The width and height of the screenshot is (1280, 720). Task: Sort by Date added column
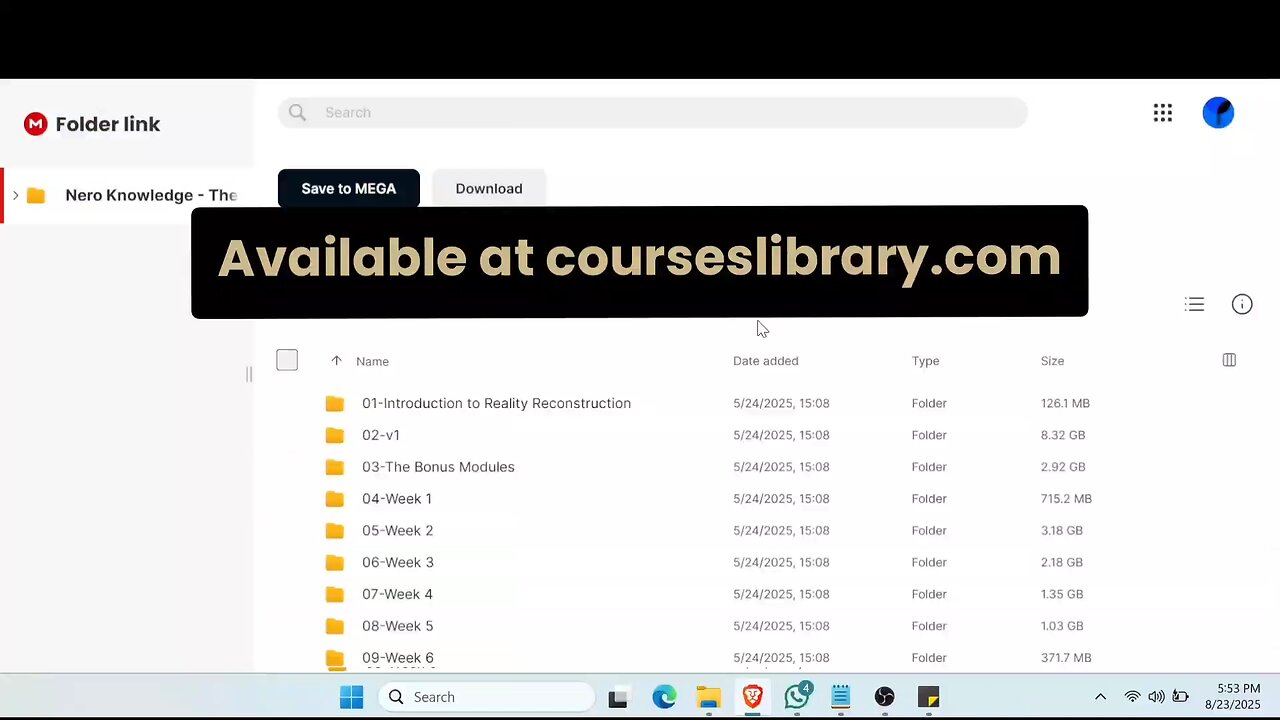765,361
